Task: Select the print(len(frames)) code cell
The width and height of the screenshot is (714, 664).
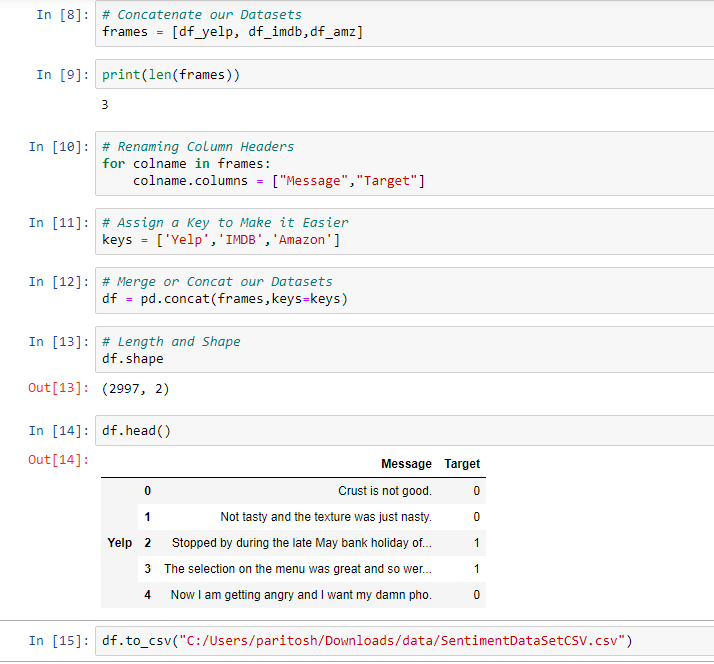Action: click(404, 74)
